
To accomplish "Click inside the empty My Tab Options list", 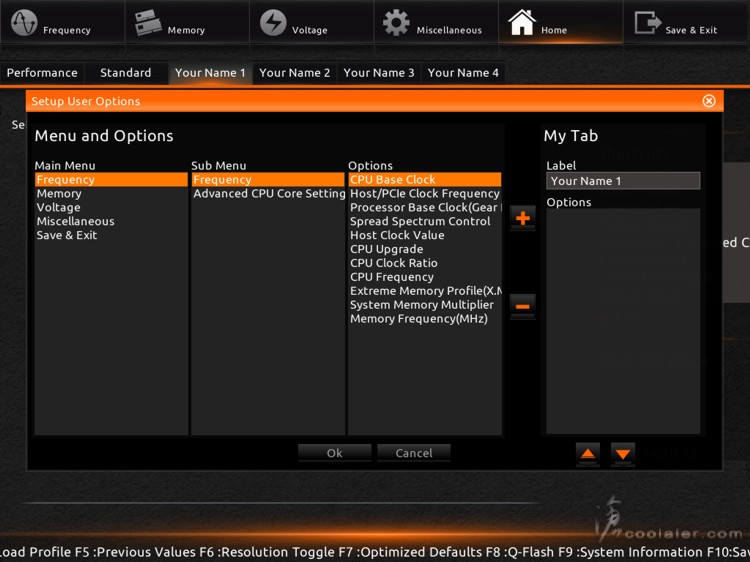I will [623, 321].
